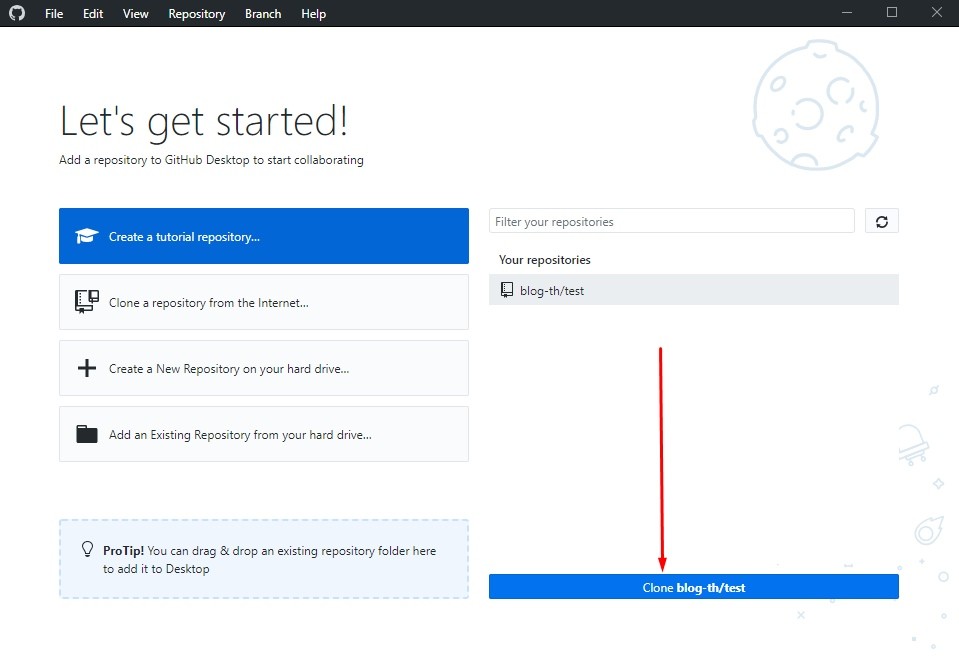Click the Clone blog-th/test button
This screenshot has width=959, height=658.
[694, 587]
